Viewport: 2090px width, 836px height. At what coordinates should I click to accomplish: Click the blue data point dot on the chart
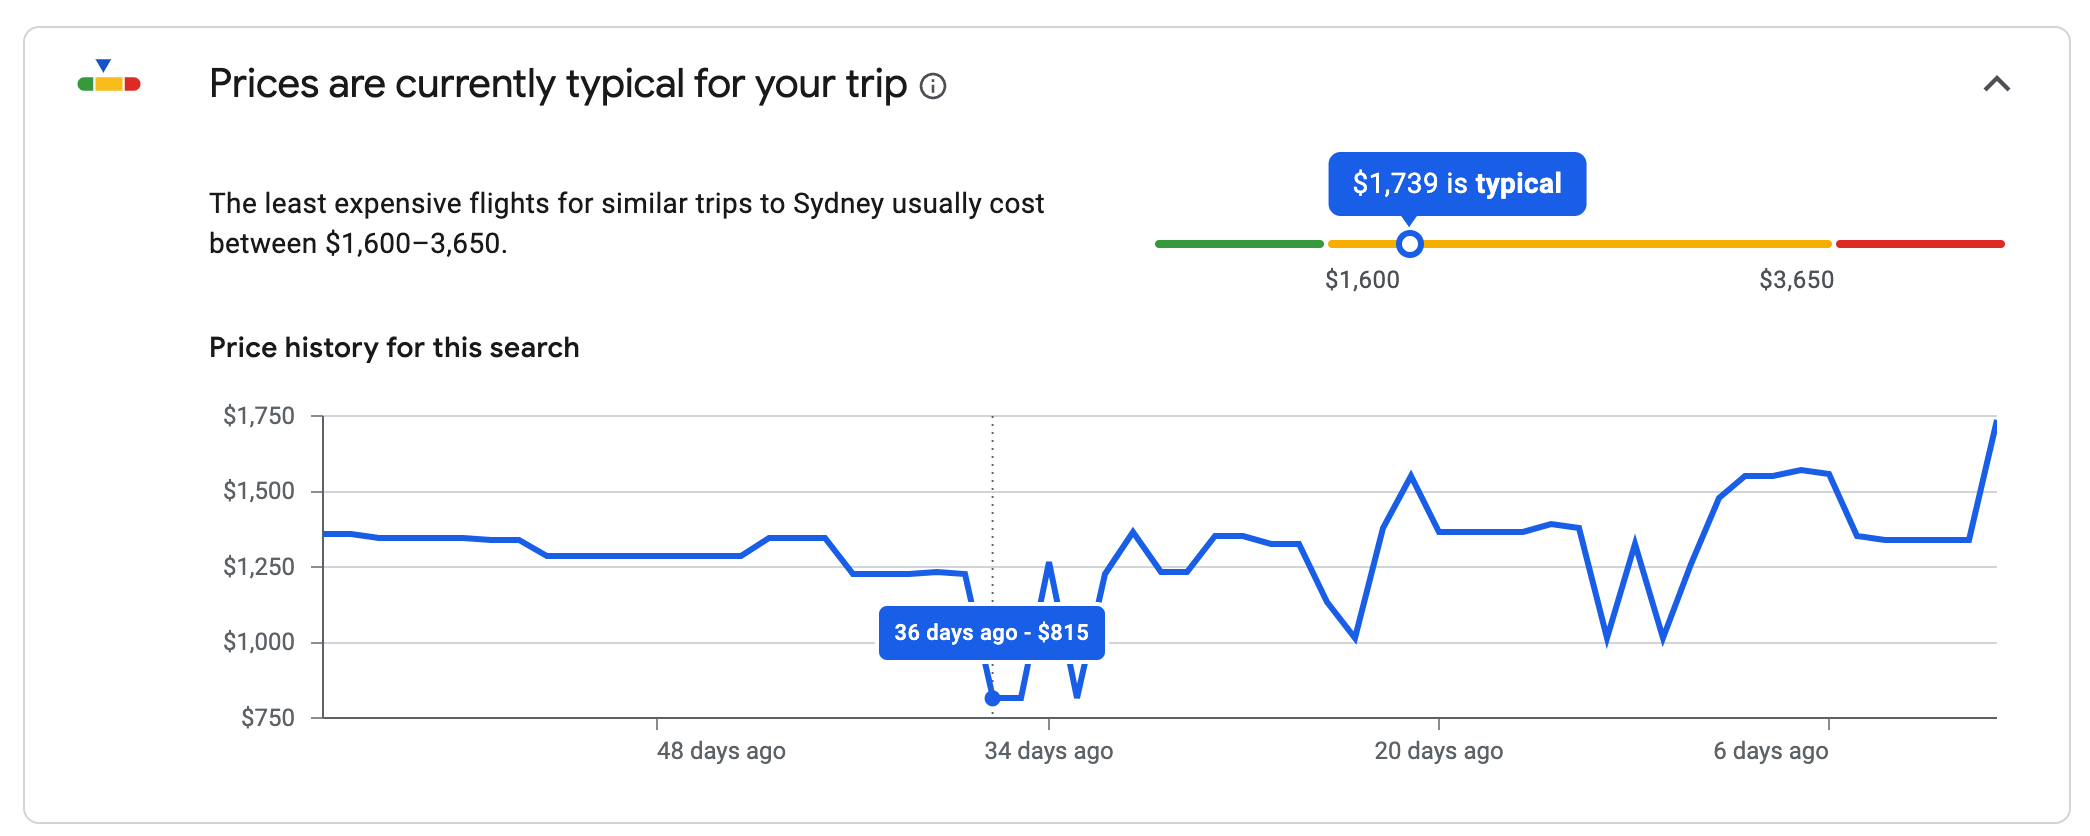pos(992,698)
